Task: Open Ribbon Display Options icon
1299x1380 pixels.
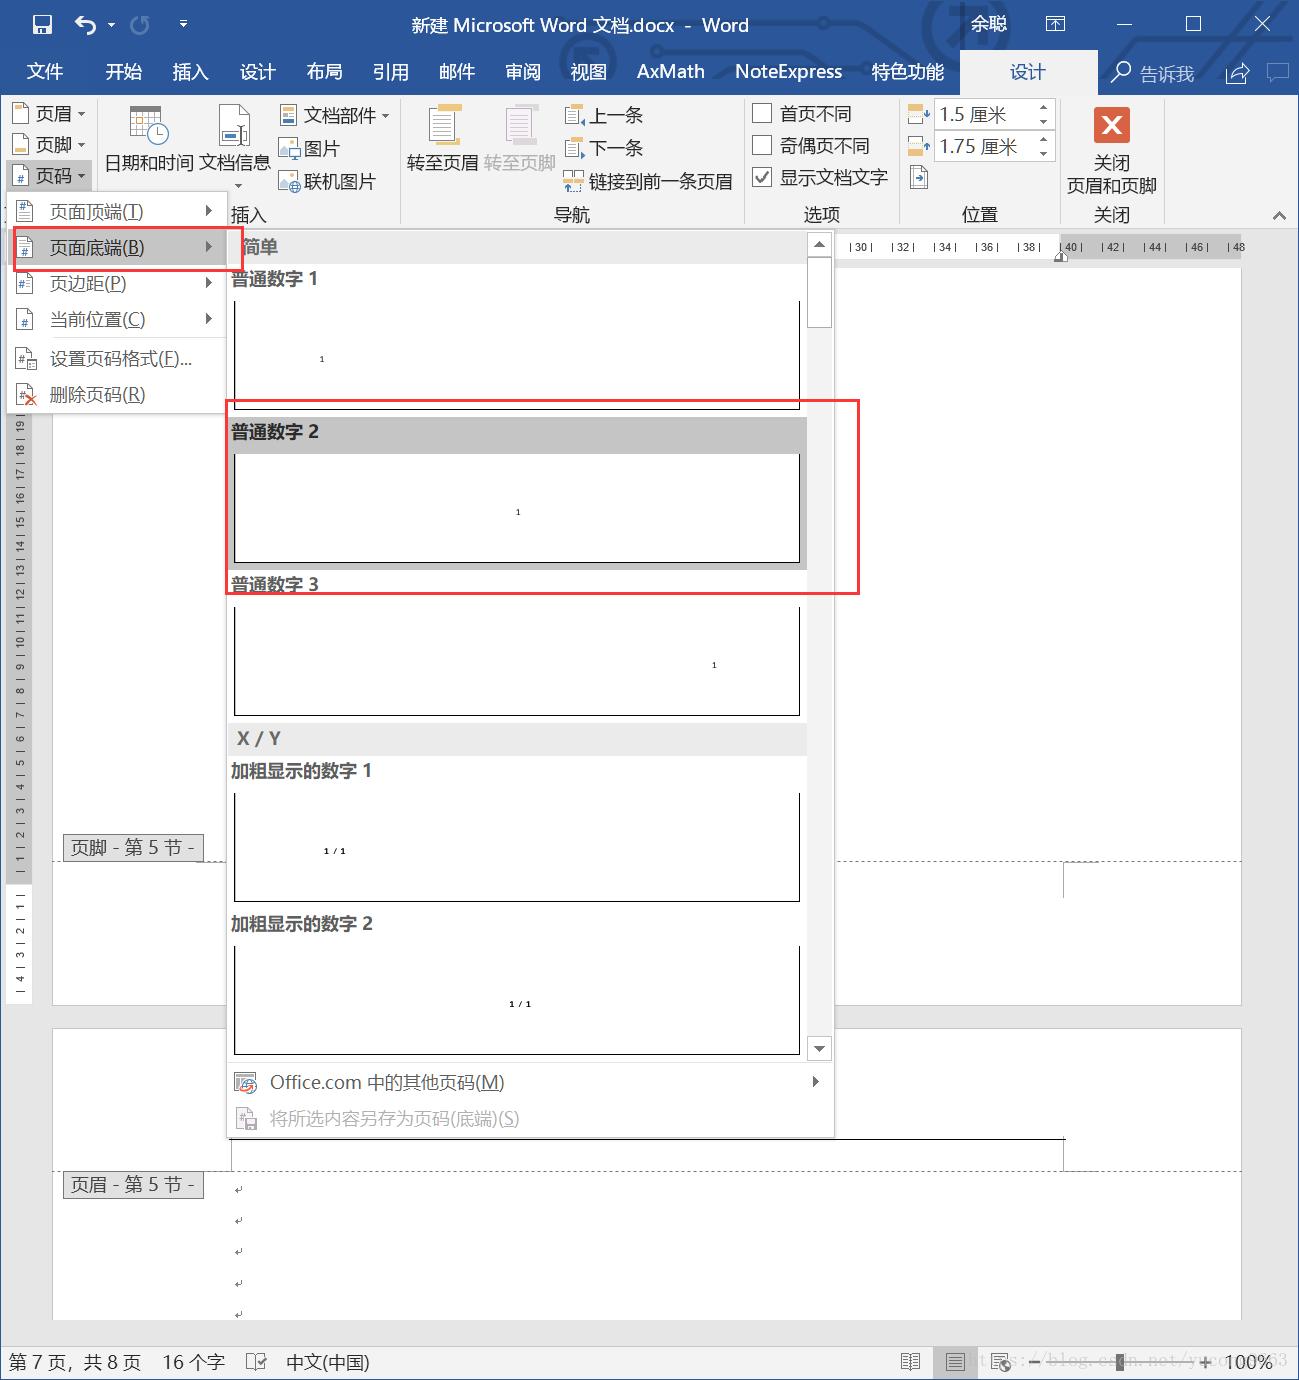Action: point(1055,25)
